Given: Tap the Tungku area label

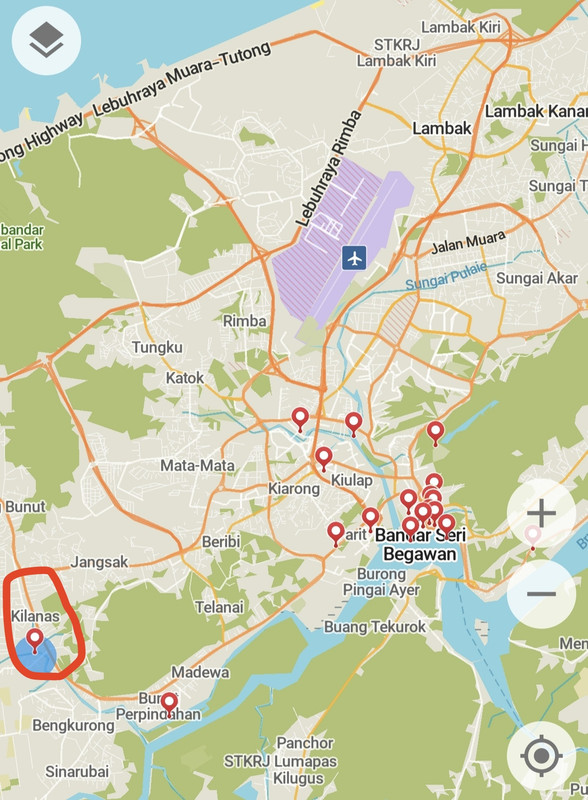Looking at the screenshot, I should pos(157,347).
